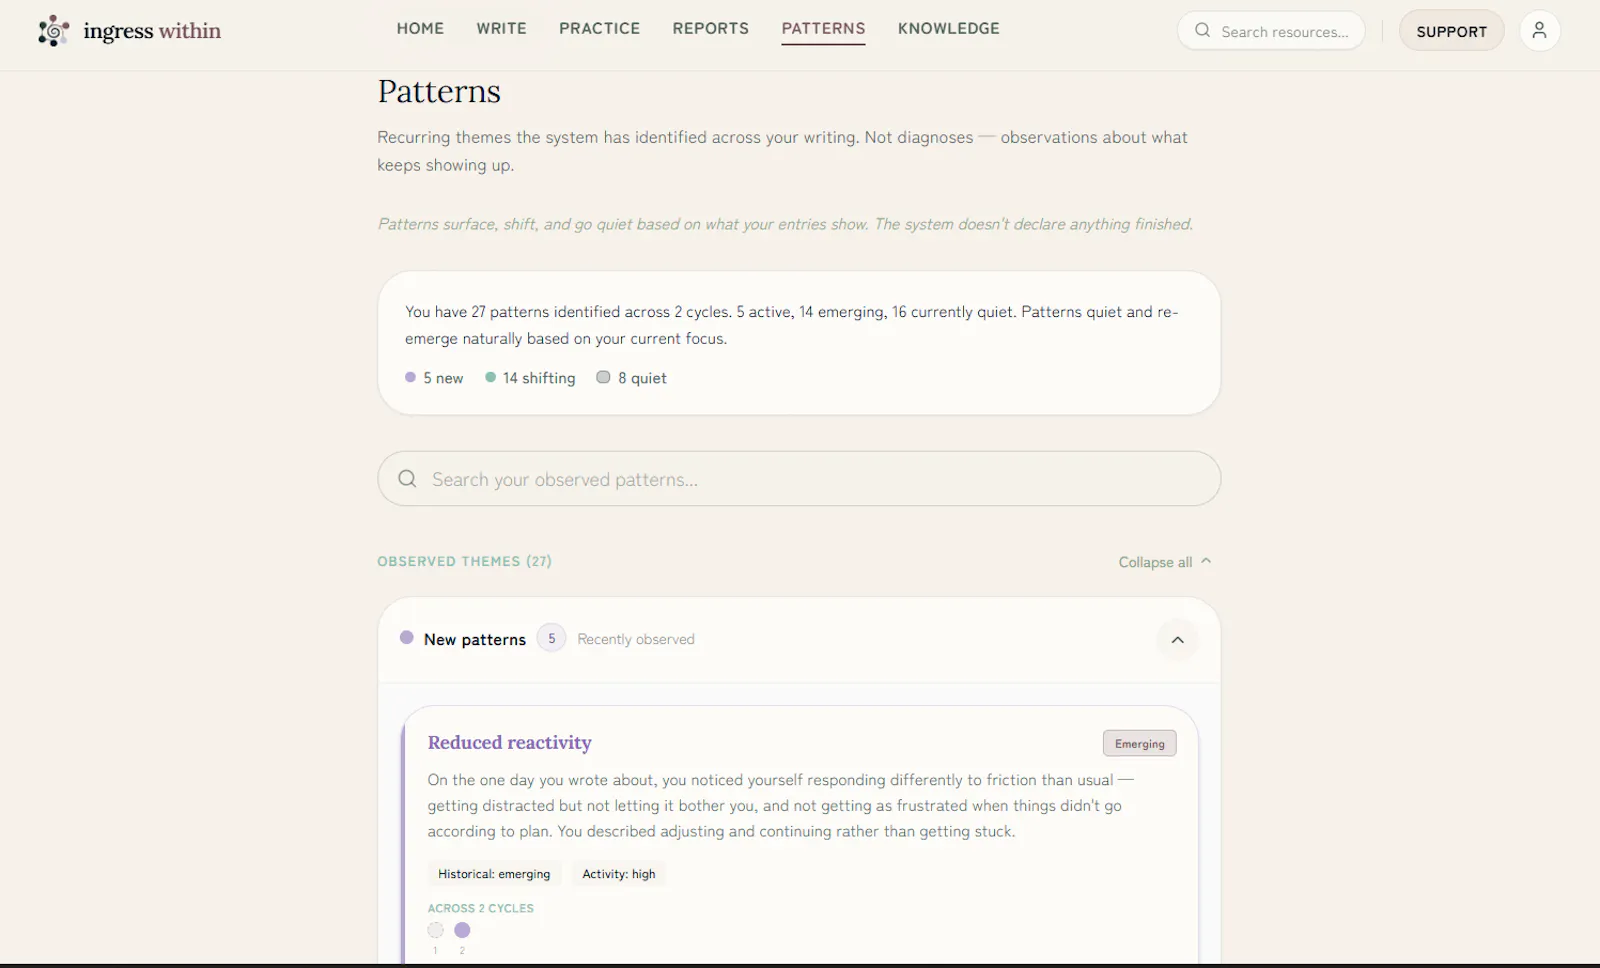Click the Emerging badge on Reduced reactivity

pos(1139,744)
